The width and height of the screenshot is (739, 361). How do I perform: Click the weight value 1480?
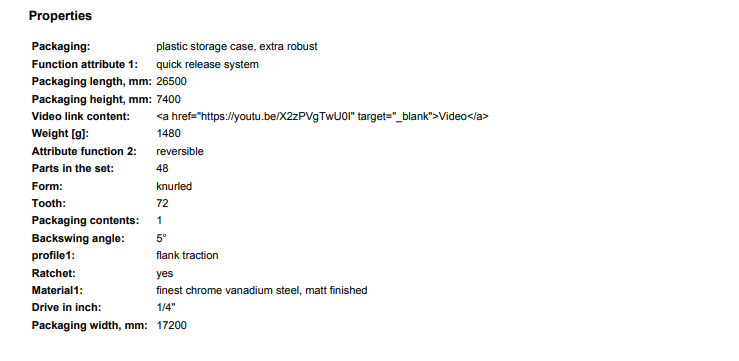(168, 133)
